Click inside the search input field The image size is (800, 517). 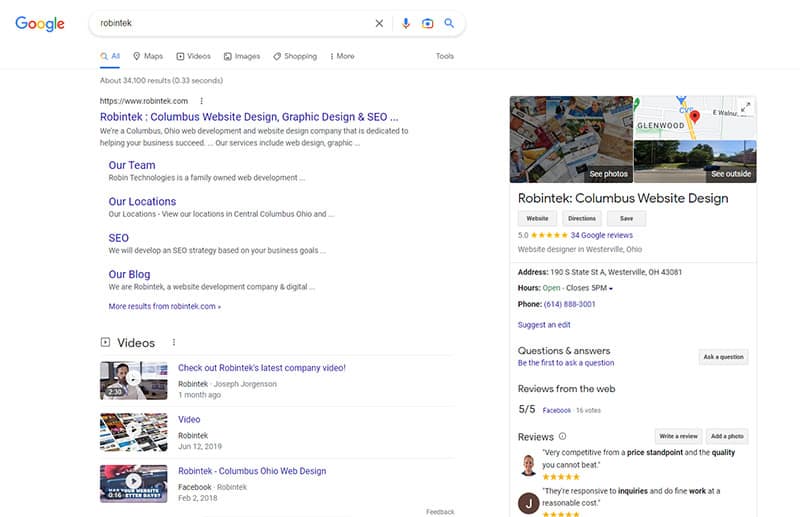(x=230, y=24)
